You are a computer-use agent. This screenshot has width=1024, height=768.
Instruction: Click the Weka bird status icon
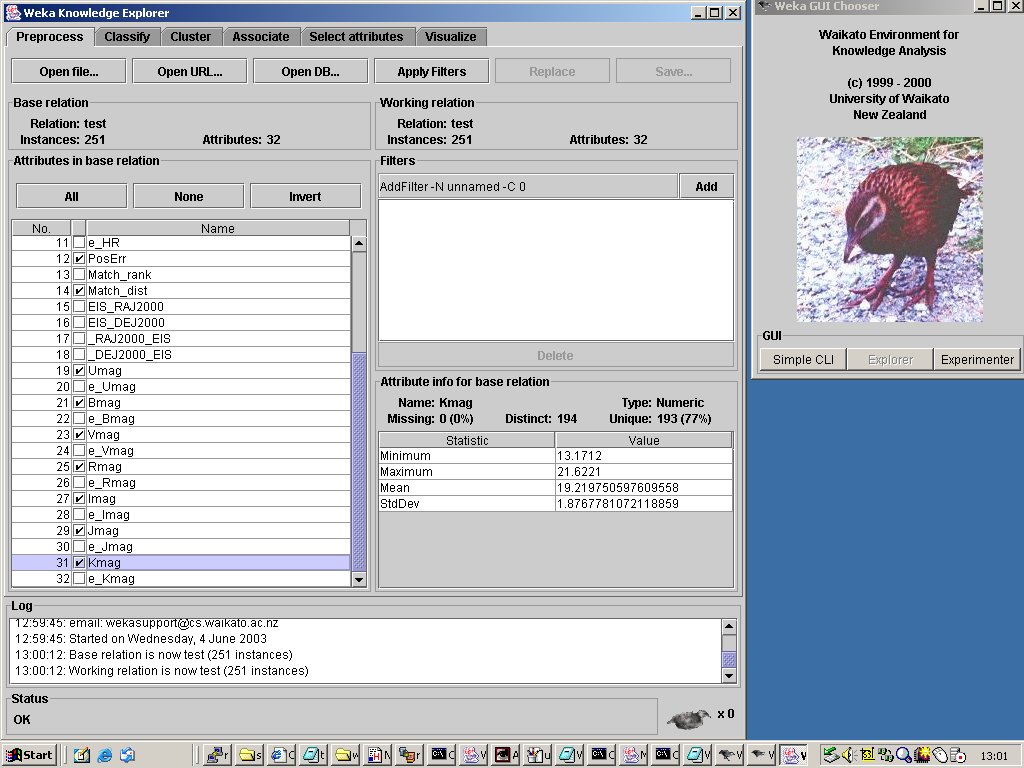click(690, 718)
